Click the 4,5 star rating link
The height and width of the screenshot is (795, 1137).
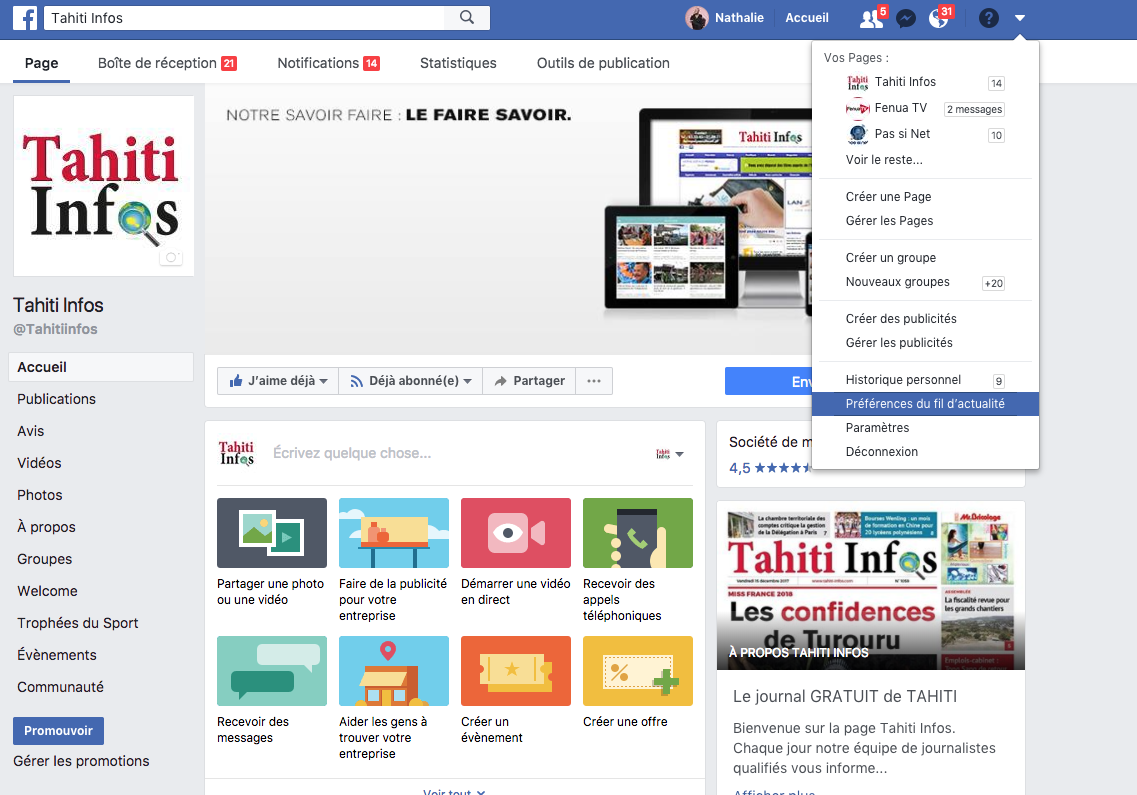(x=769, y=468)
